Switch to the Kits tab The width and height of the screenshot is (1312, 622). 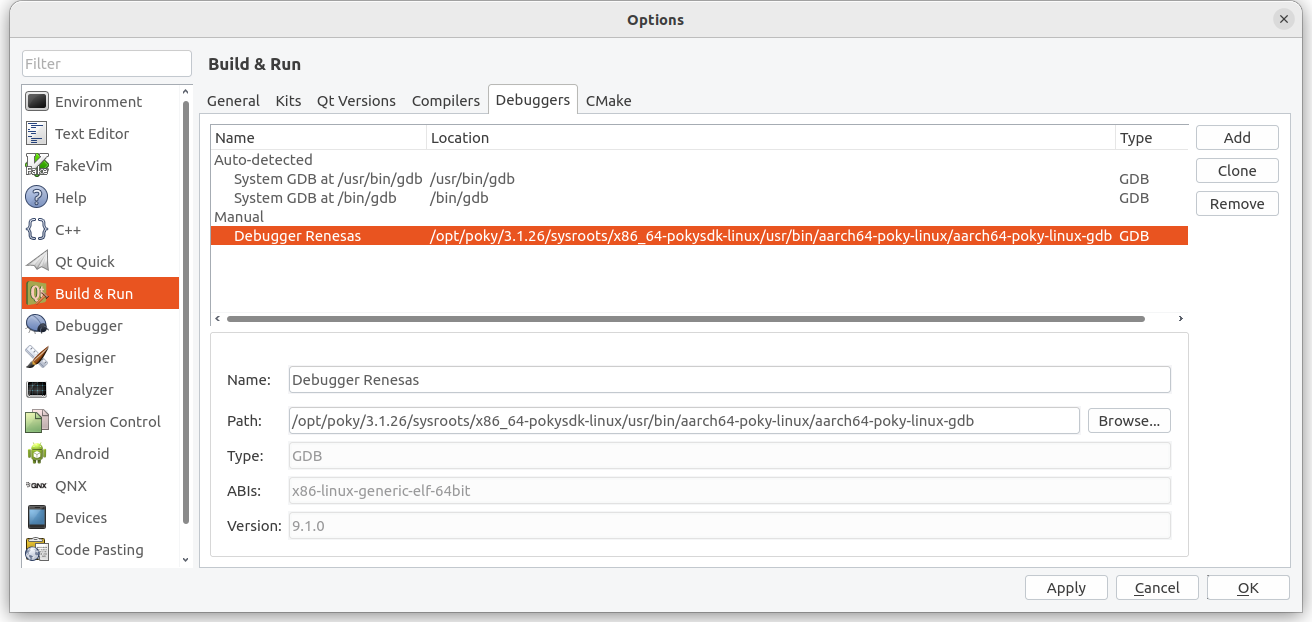[x=288, y=100]
